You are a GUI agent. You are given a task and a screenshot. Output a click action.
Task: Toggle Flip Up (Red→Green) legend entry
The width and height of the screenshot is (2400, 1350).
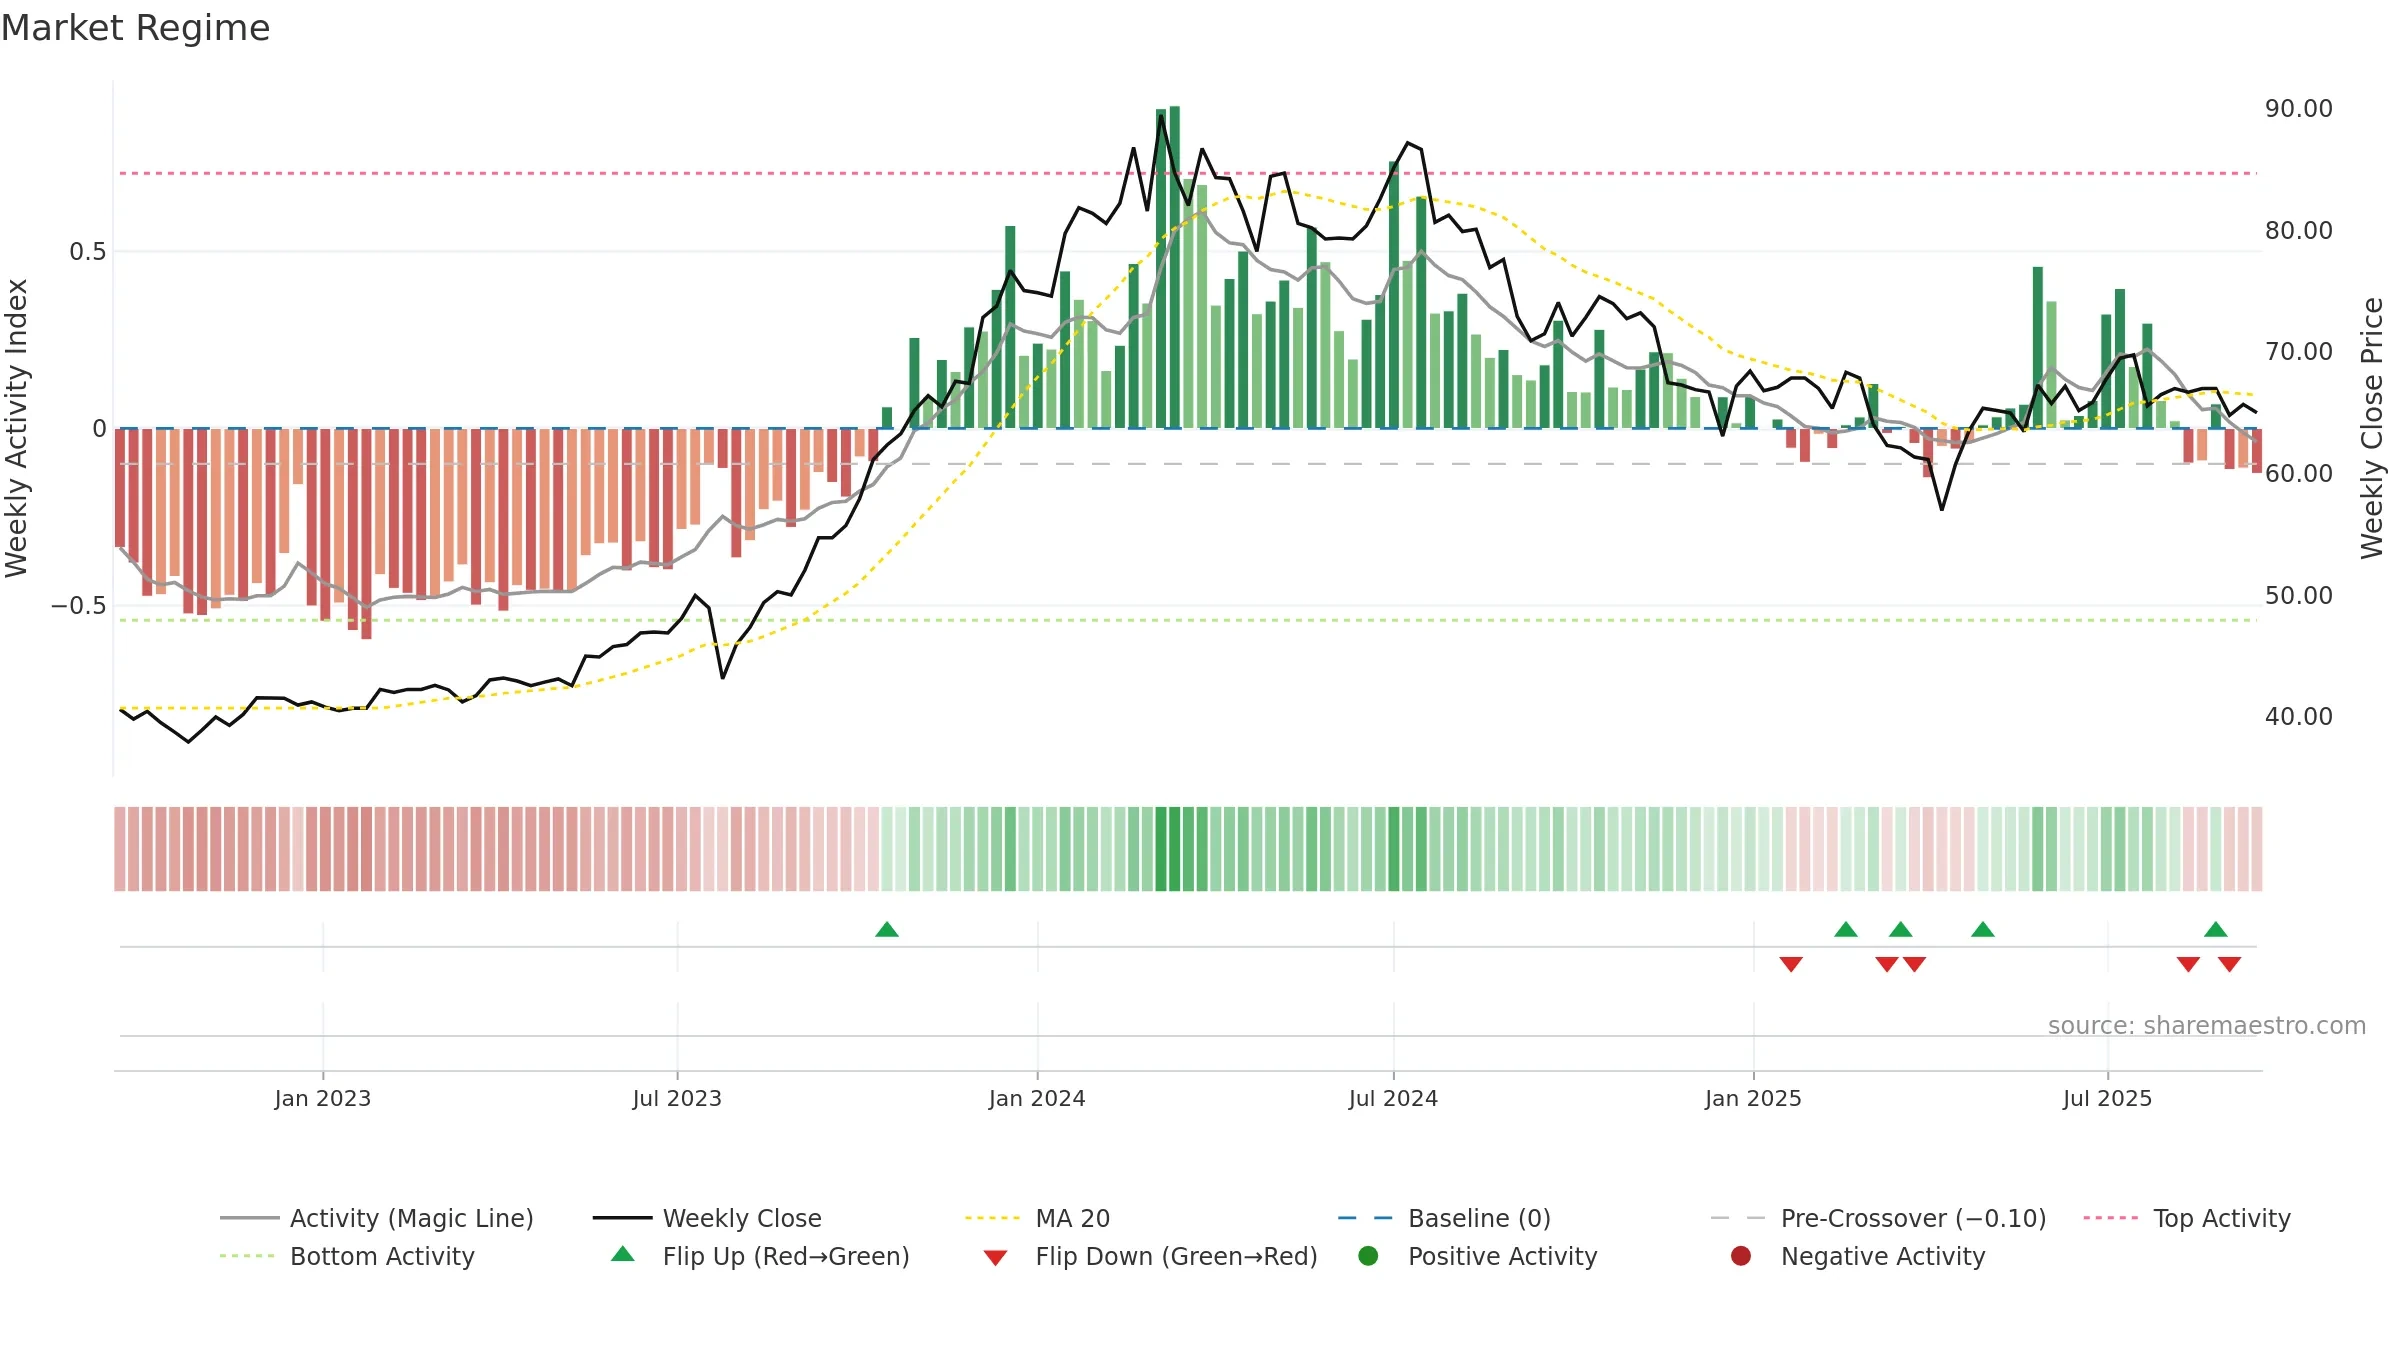pyautogui.click(x=760, y=1256)
